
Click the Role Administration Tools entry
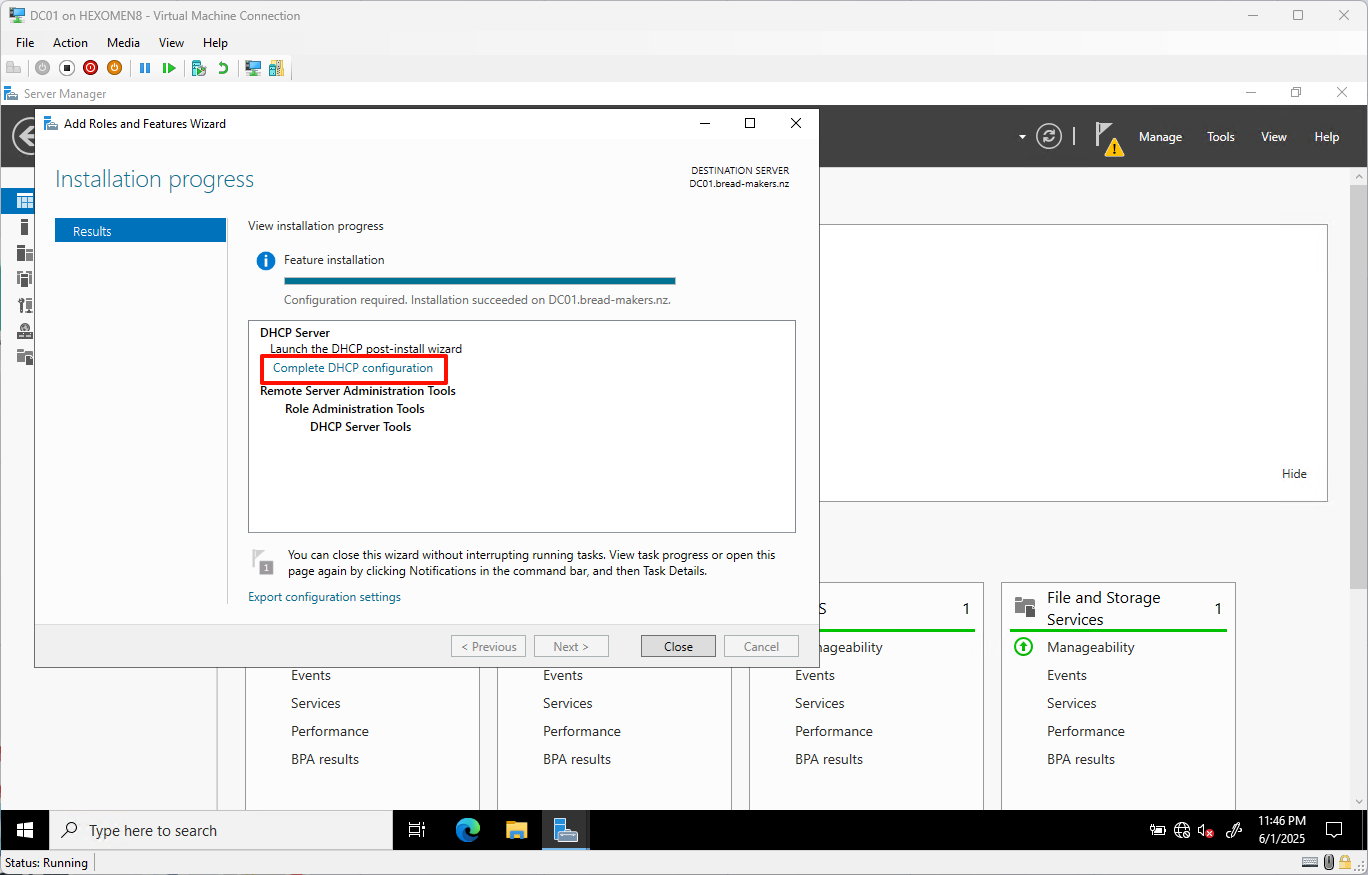point(354,409)
